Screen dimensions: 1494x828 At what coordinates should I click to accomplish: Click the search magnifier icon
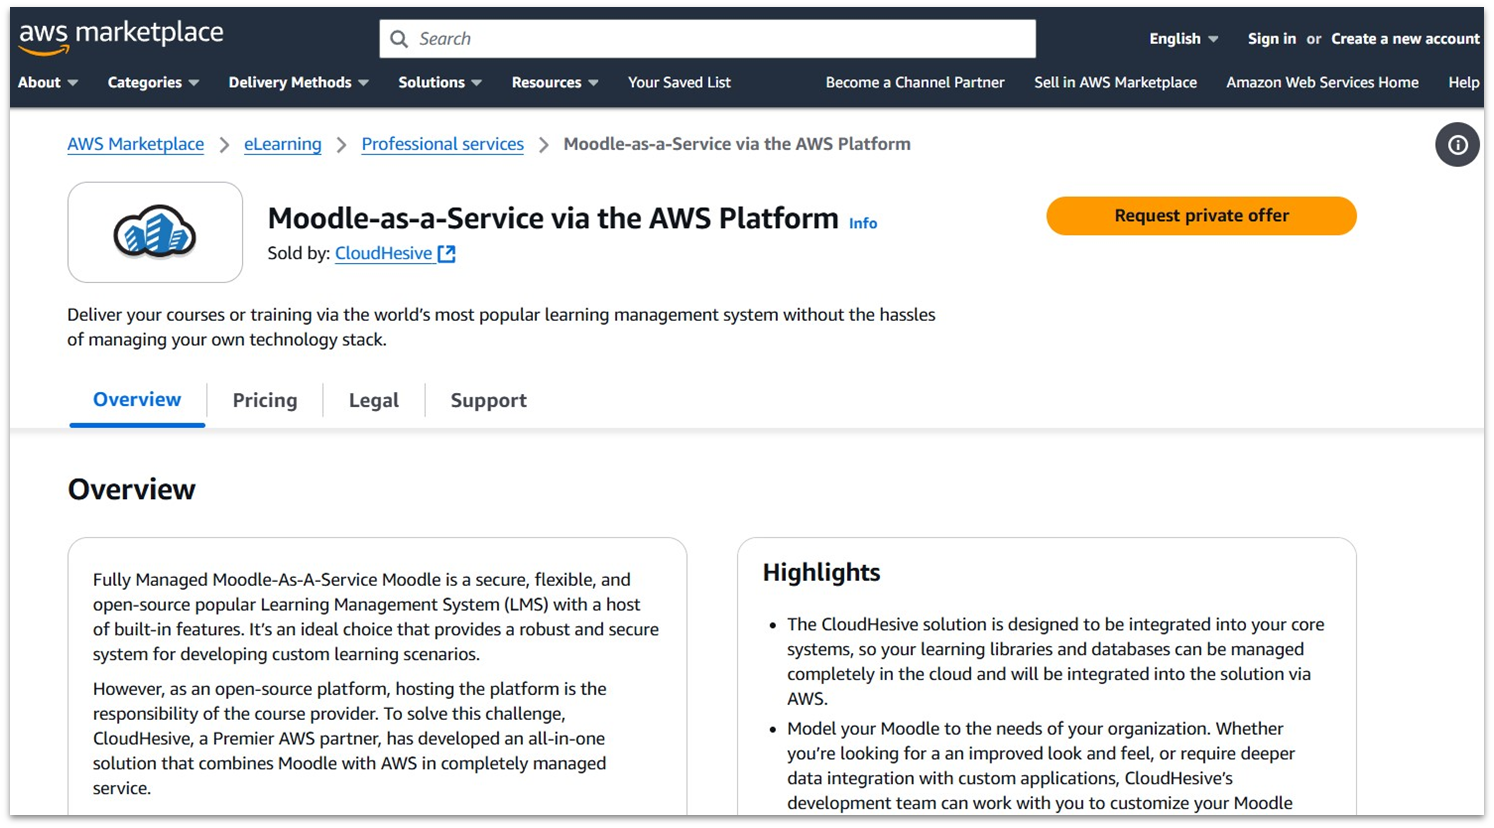[399, 39]
